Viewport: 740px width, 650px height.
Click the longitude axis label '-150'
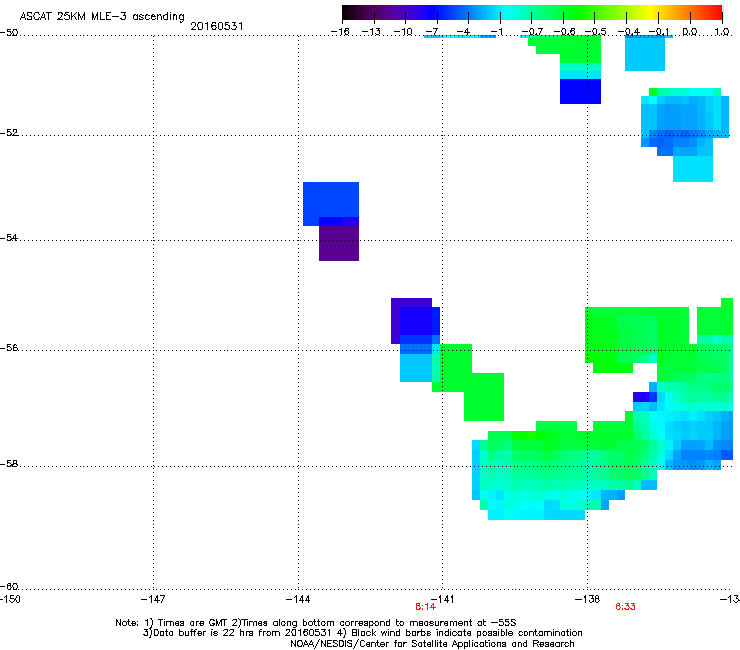tap(10, 599)
